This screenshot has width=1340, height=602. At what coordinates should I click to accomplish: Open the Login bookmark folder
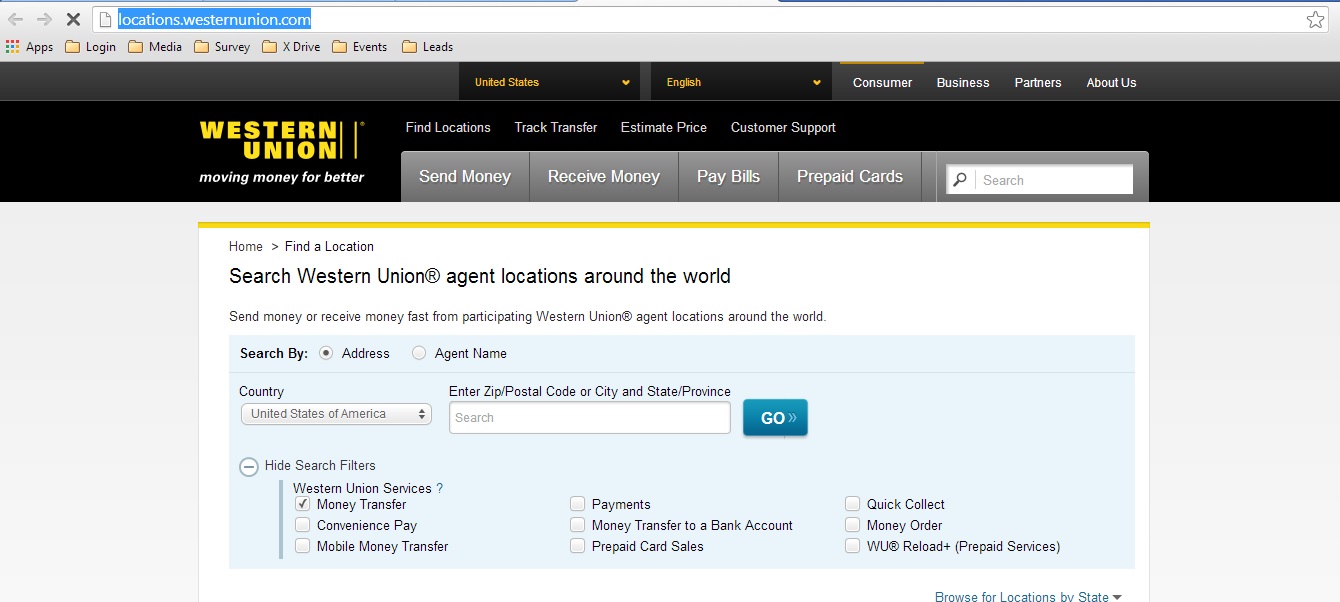pyautogui.click(x=90, y=47)
